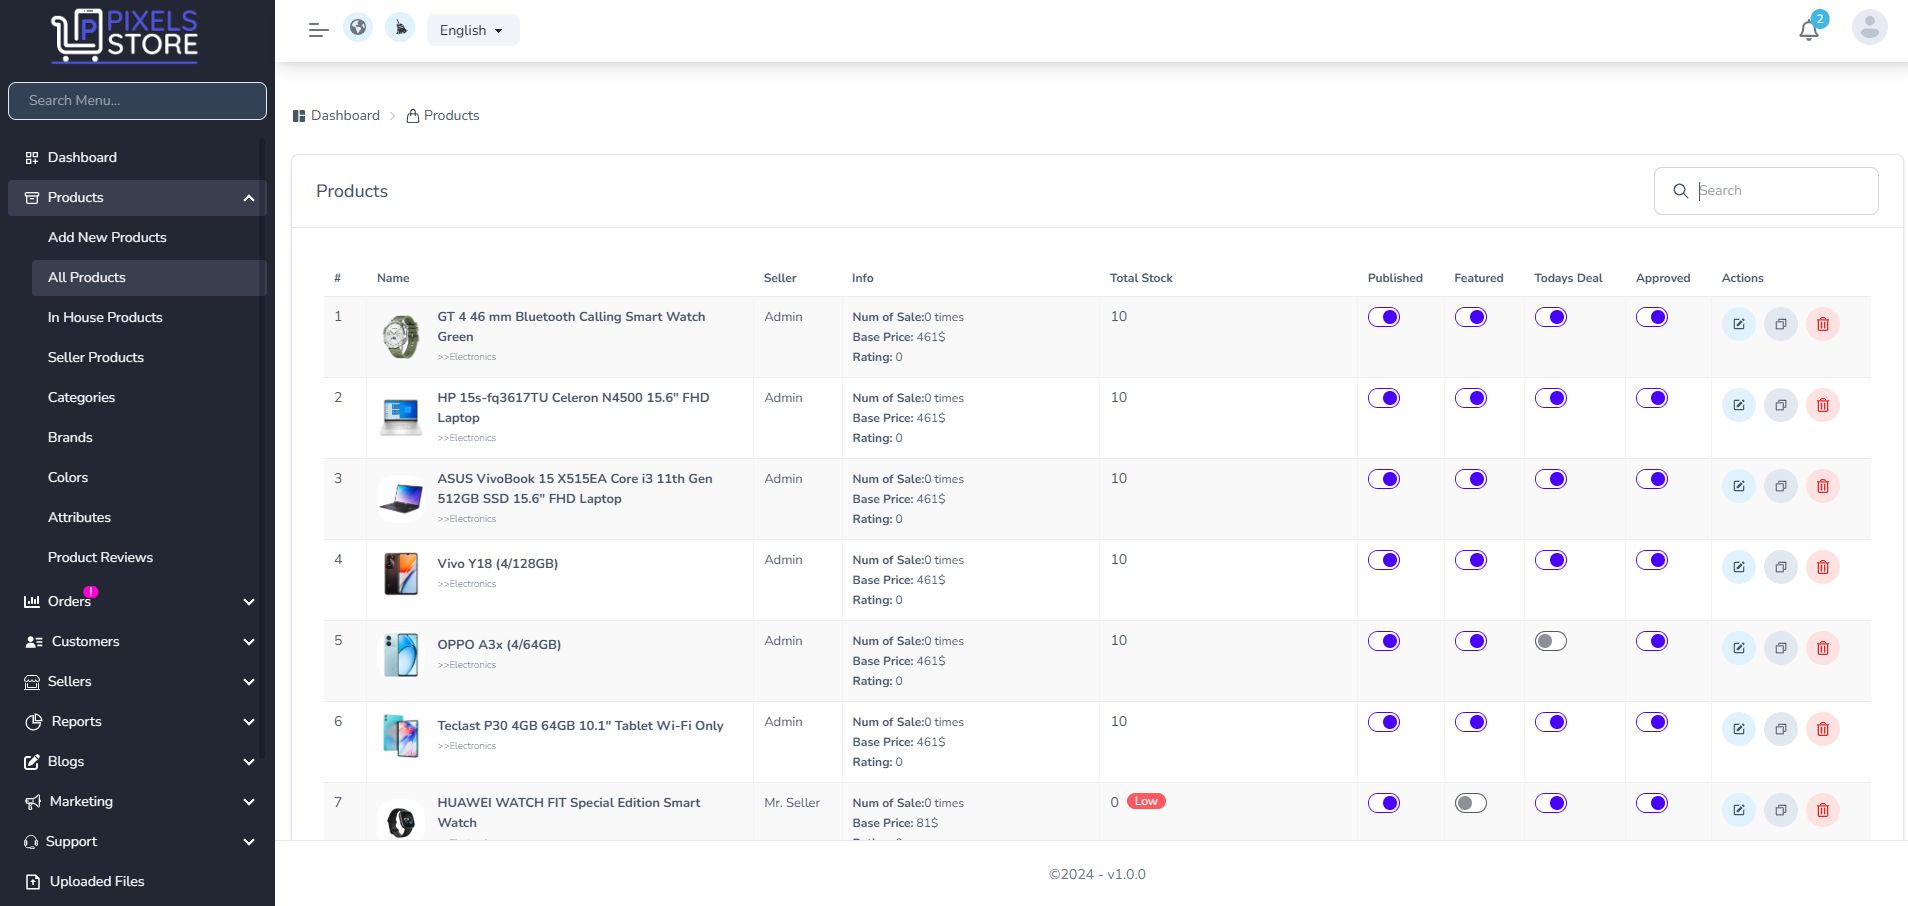Go to Categories in sidebar
Image resolution: width=1908 pixels, height=906 pixels.
pos(81,397)
